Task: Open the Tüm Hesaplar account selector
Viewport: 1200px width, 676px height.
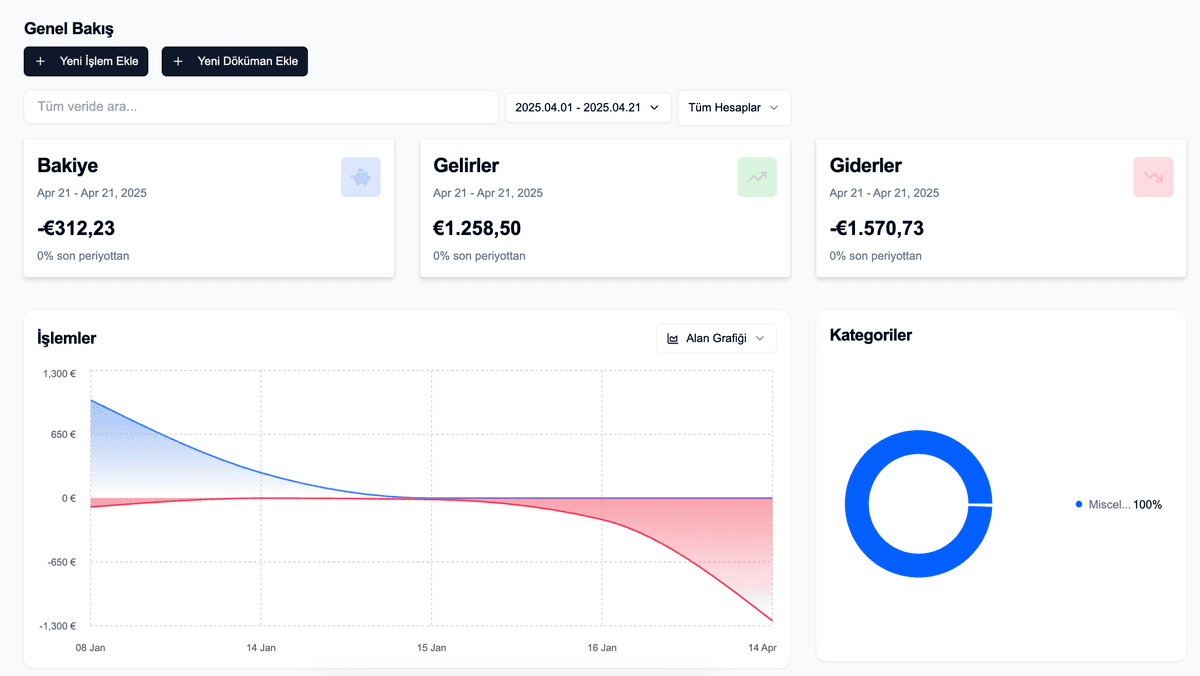Action: pyautogui.click(x=734, y=107)
